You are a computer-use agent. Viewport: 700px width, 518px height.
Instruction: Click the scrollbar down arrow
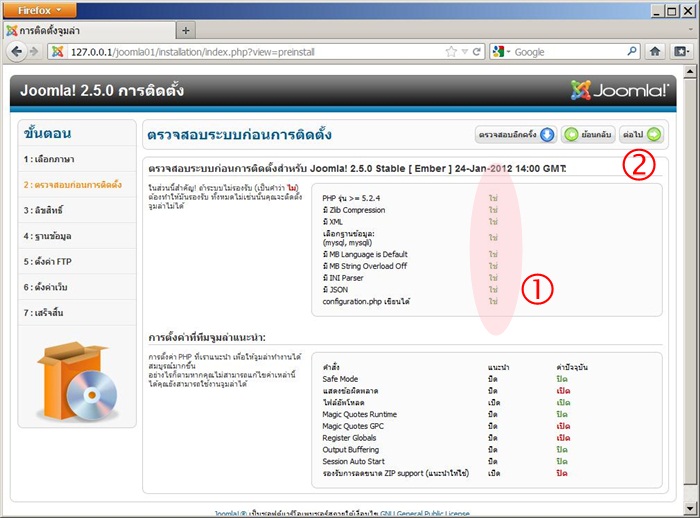690,507
